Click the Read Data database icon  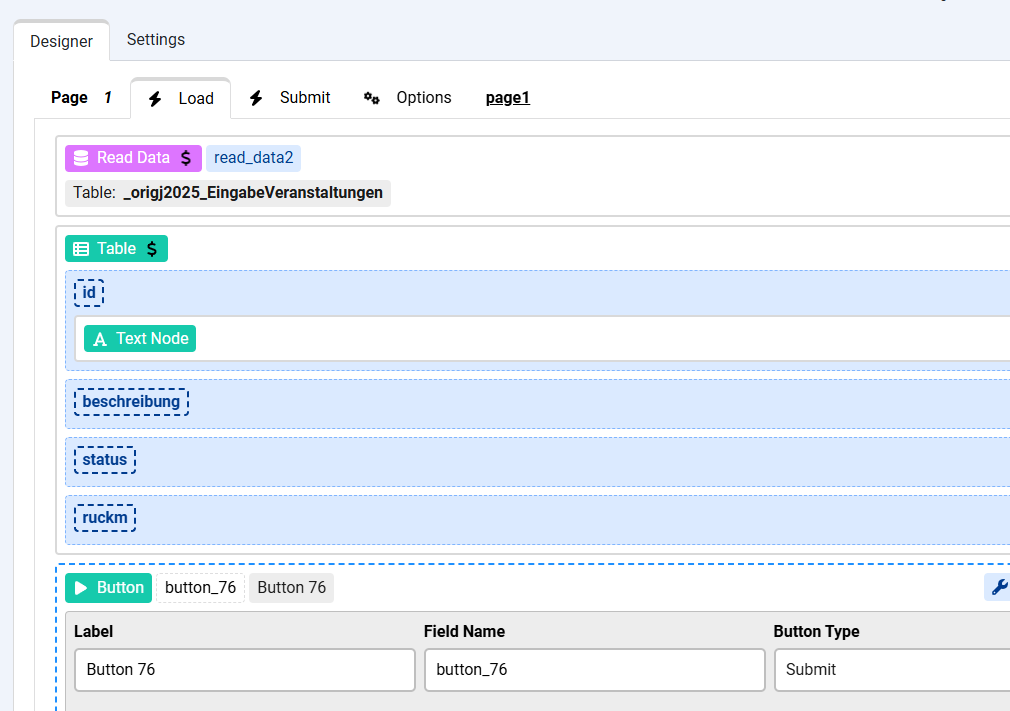(81, 158)
